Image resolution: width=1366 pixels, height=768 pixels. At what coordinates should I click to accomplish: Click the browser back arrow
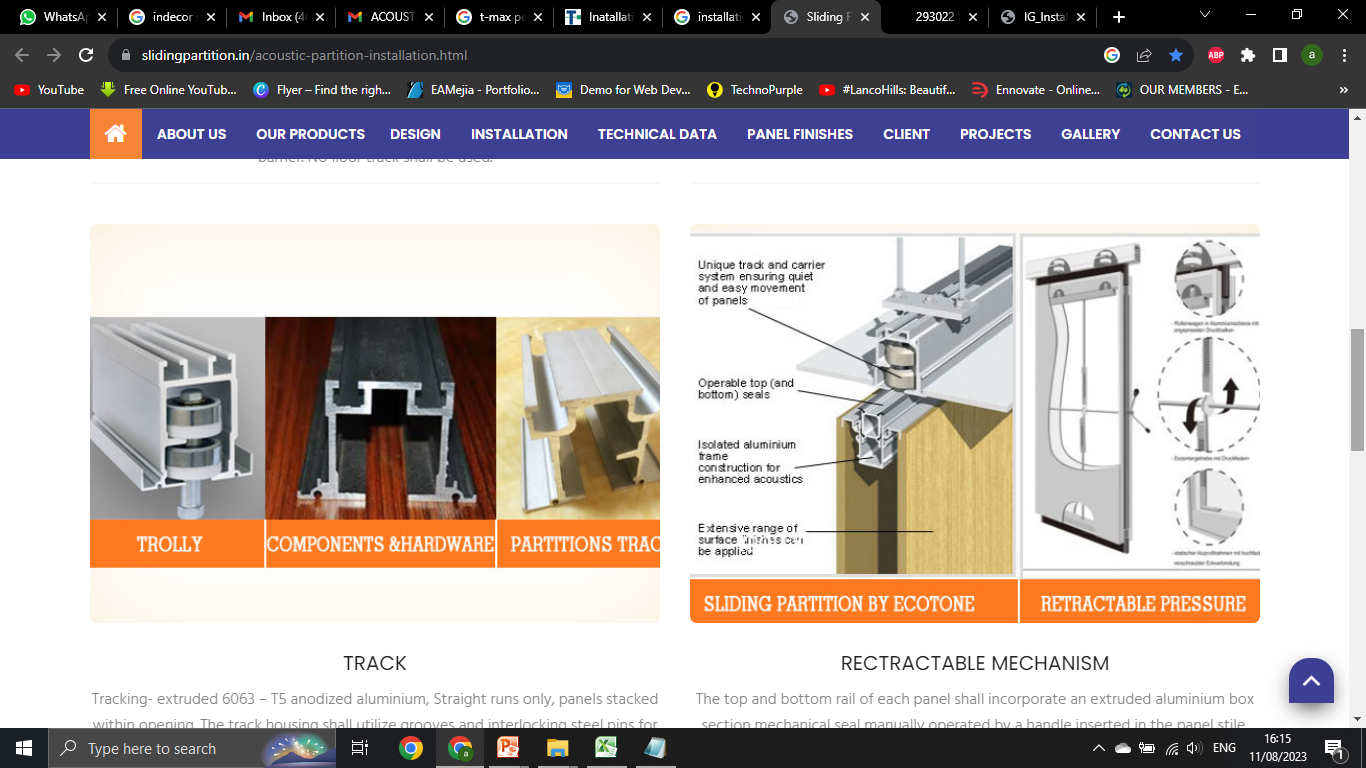click(22, 55)
